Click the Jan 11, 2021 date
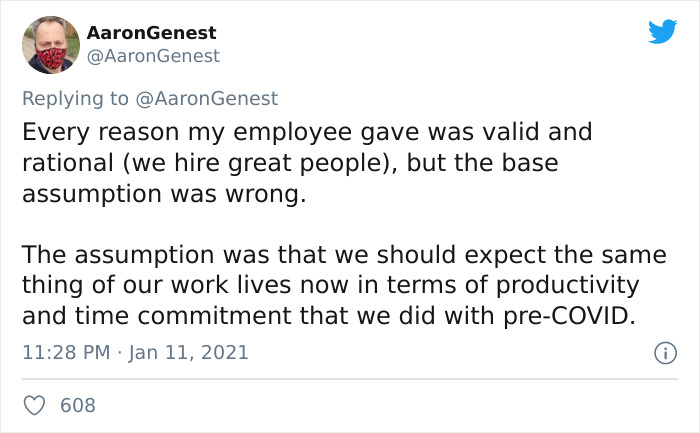700x433 pixels. [188, 353]
